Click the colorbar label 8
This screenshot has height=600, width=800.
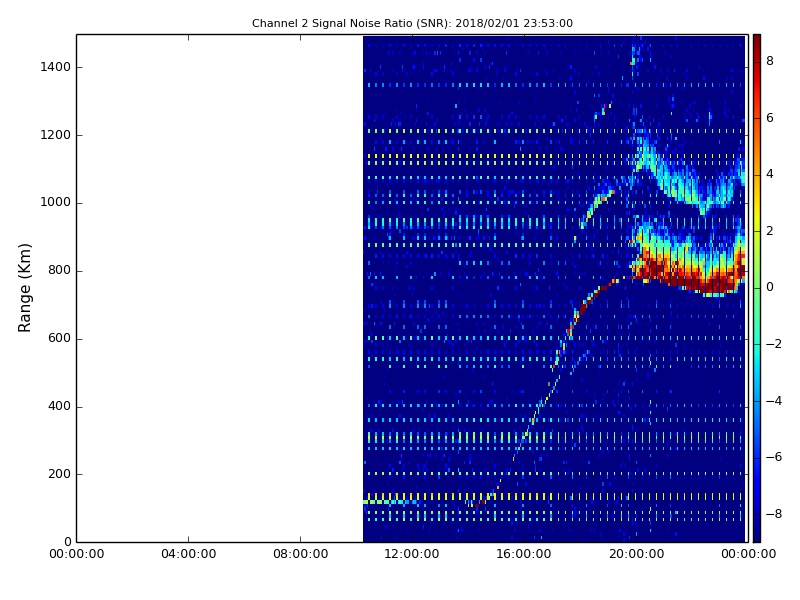pos(770,61)
